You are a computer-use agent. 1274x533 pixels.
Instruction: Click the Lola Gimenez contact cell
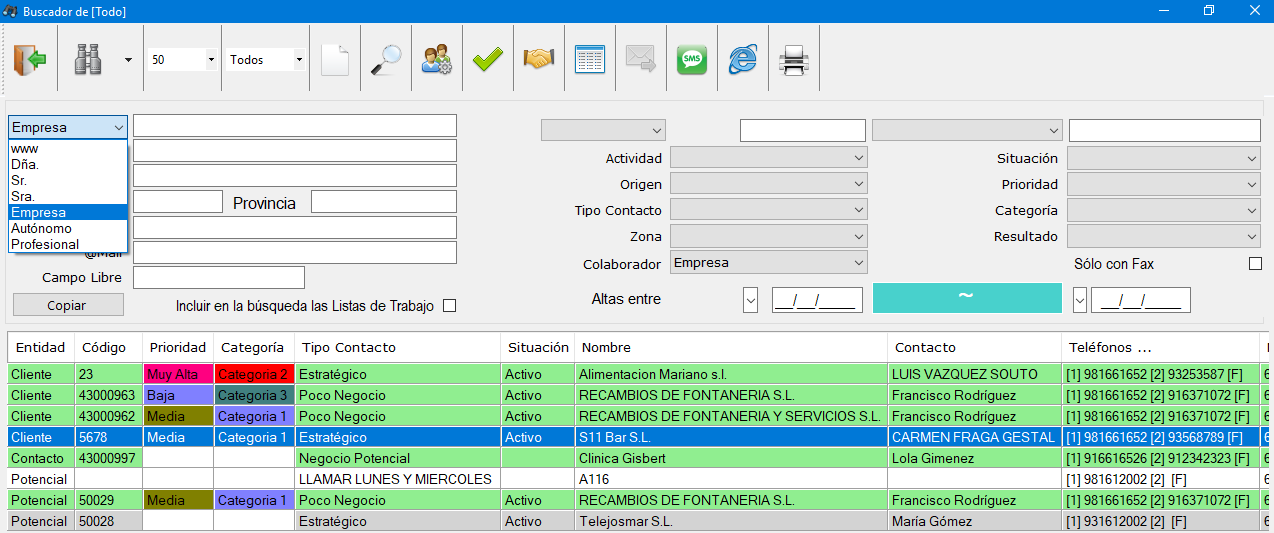coord(974,458)
